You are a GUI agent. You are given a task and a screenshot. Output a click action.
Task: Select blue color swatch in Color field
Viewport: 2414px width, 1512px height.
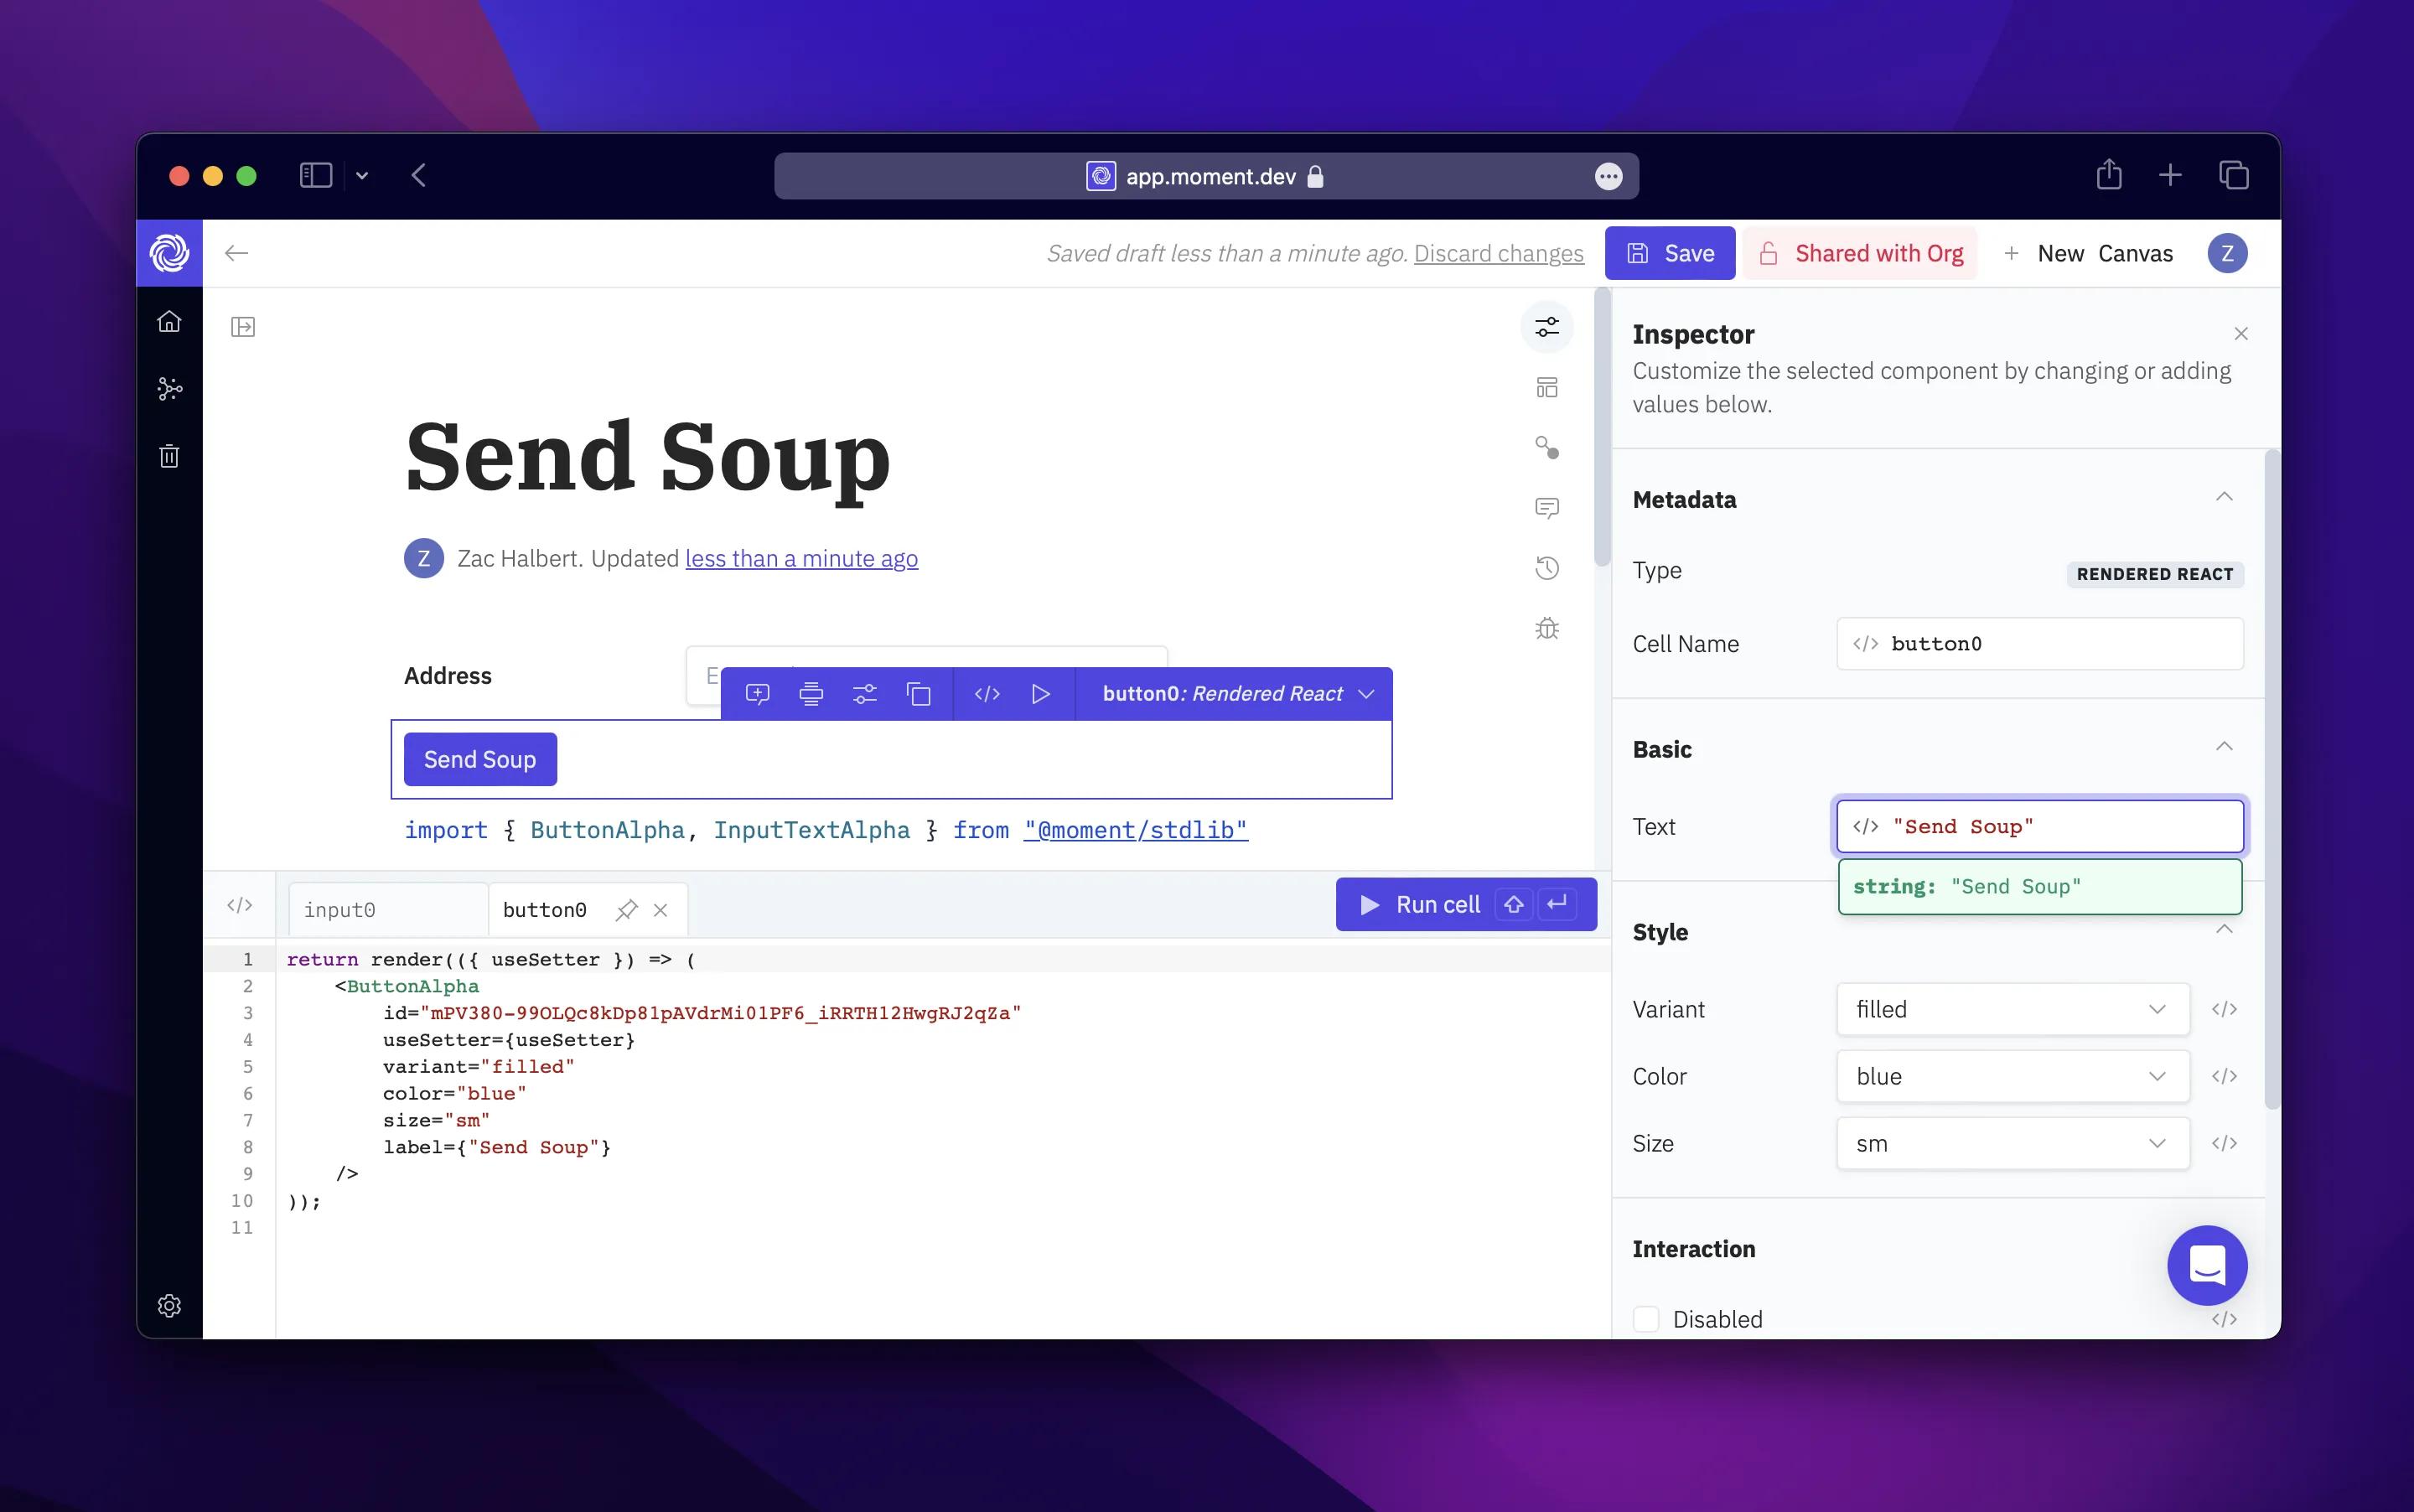[x=2010, y=1074]
